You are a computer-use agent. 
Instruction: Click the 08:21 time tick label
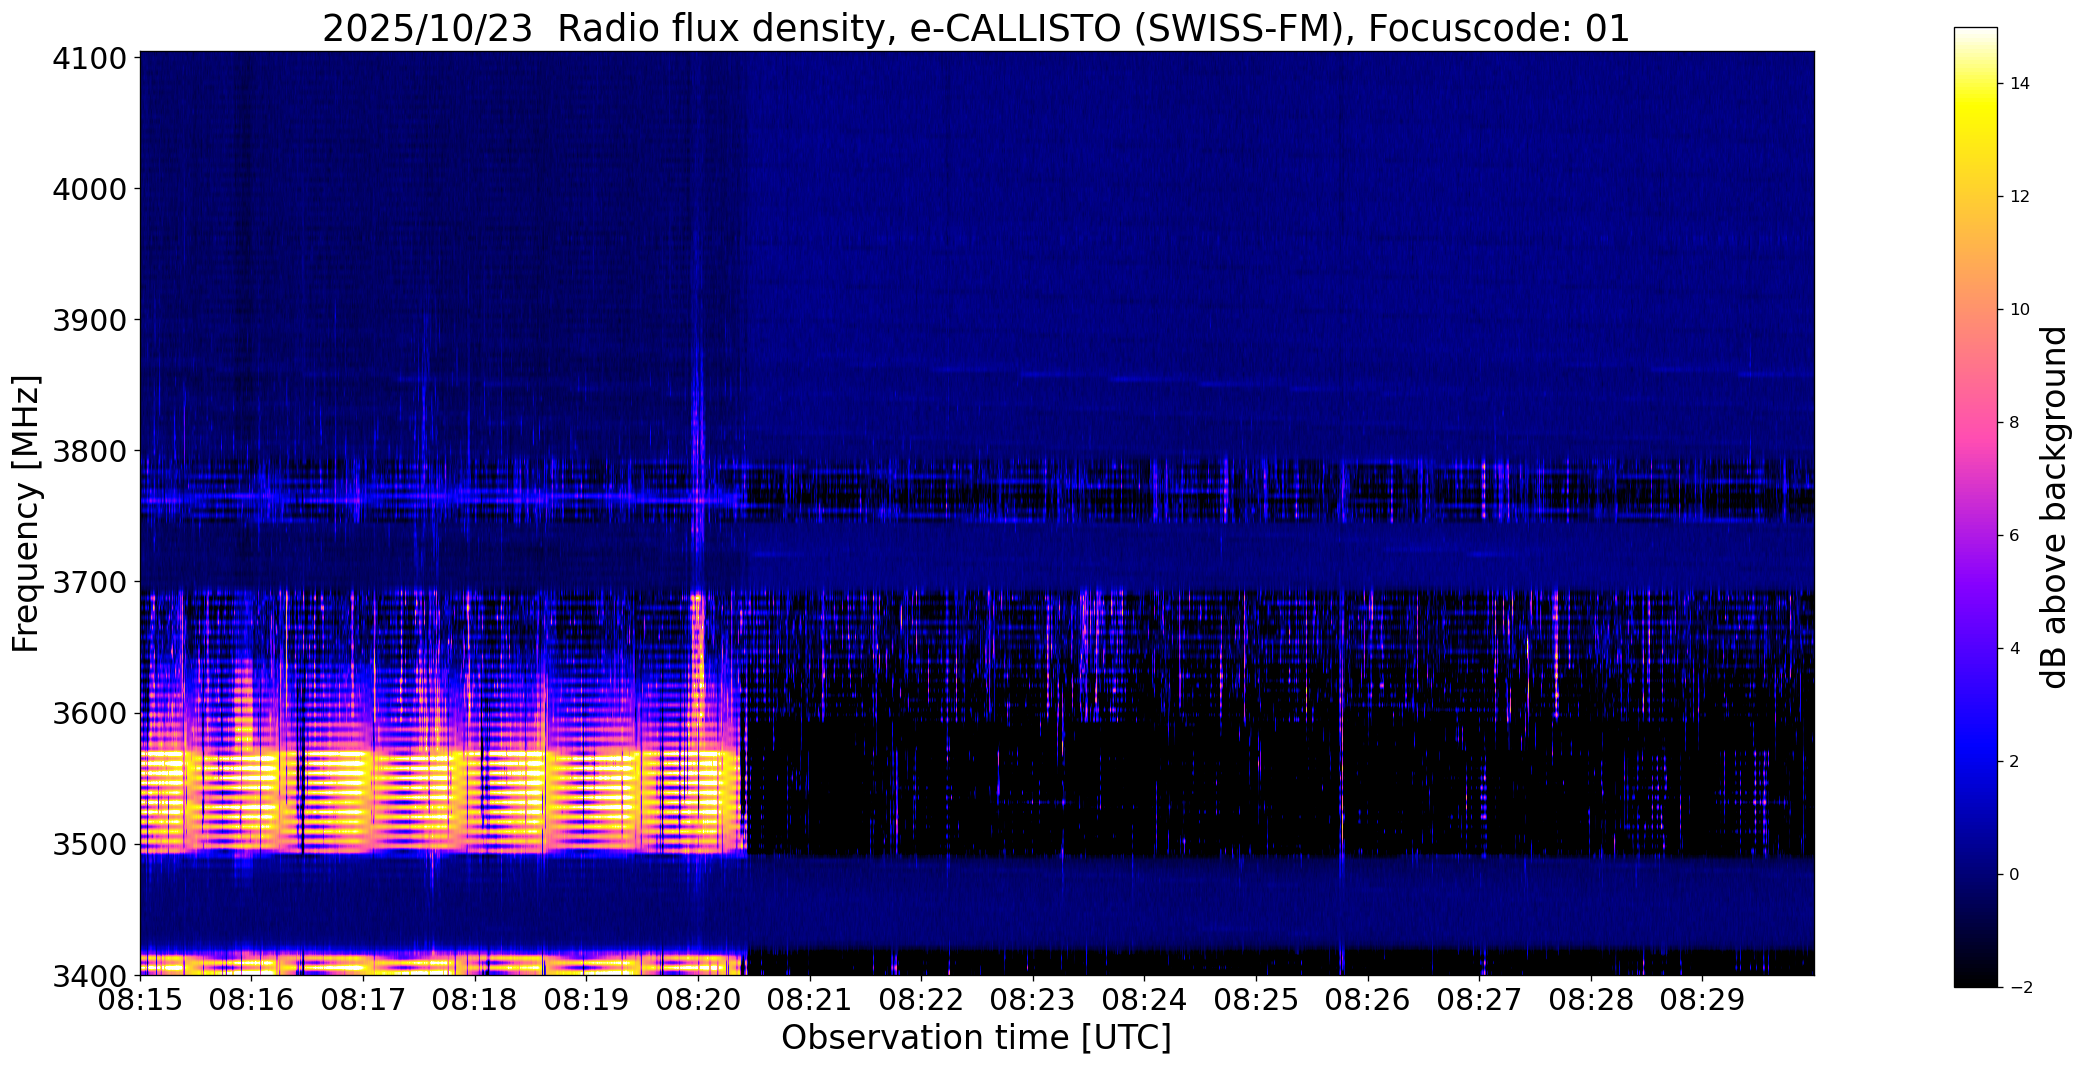click(x=810, y=1000)
